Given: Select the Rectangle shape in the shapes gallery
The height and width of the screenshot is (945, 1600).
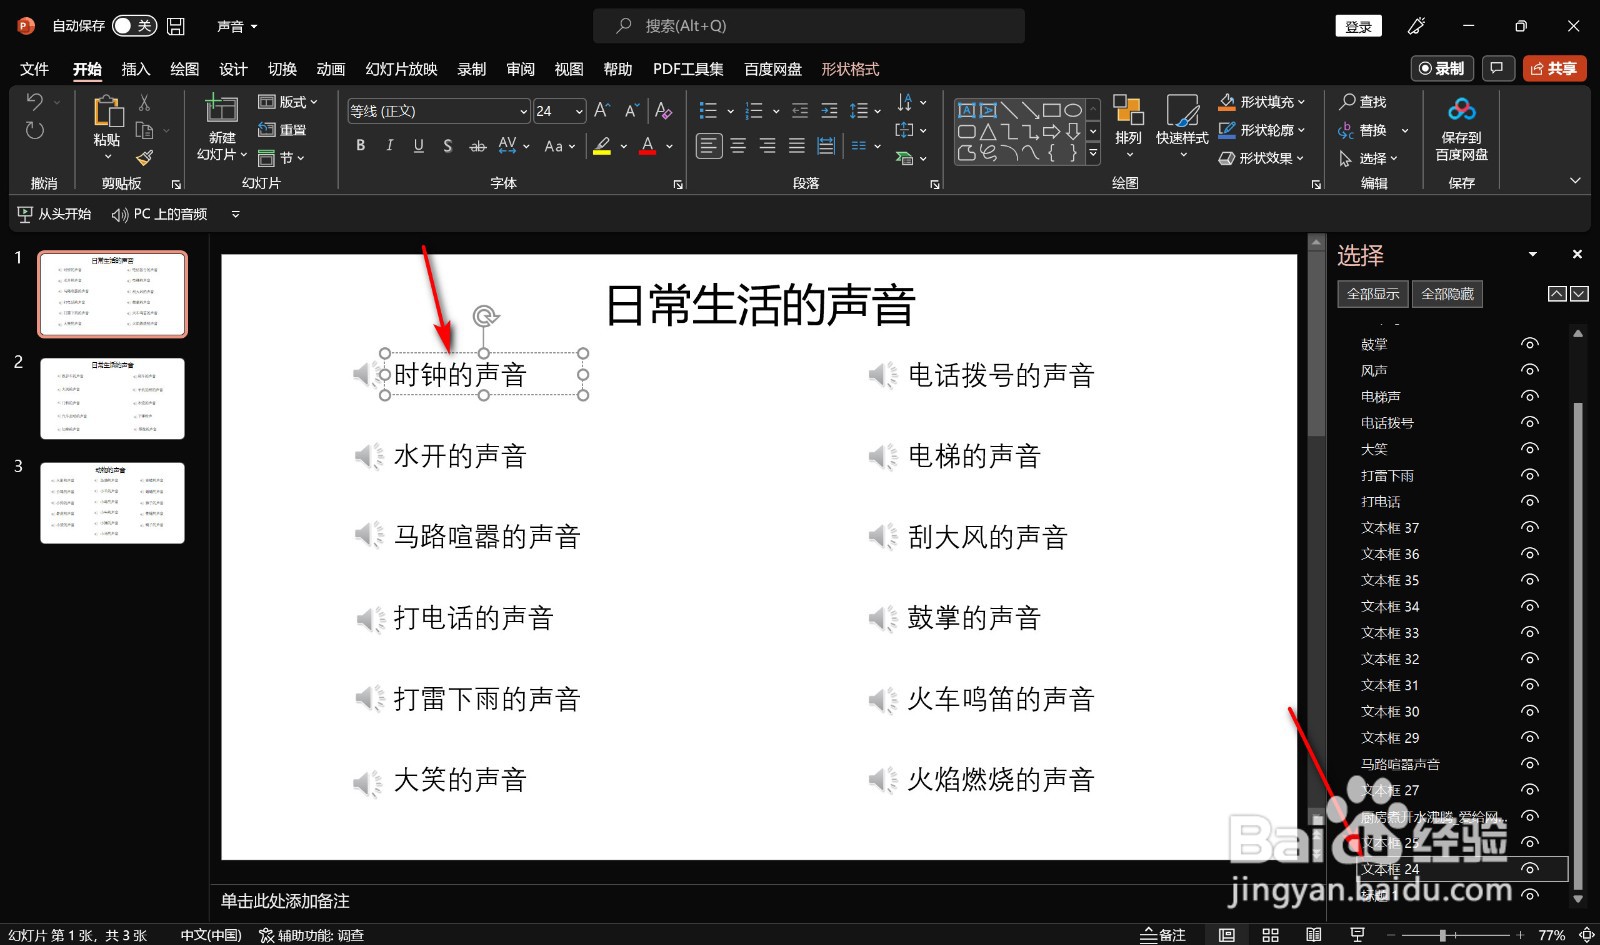Looking at the screenshot, I should click(1053, 109).
